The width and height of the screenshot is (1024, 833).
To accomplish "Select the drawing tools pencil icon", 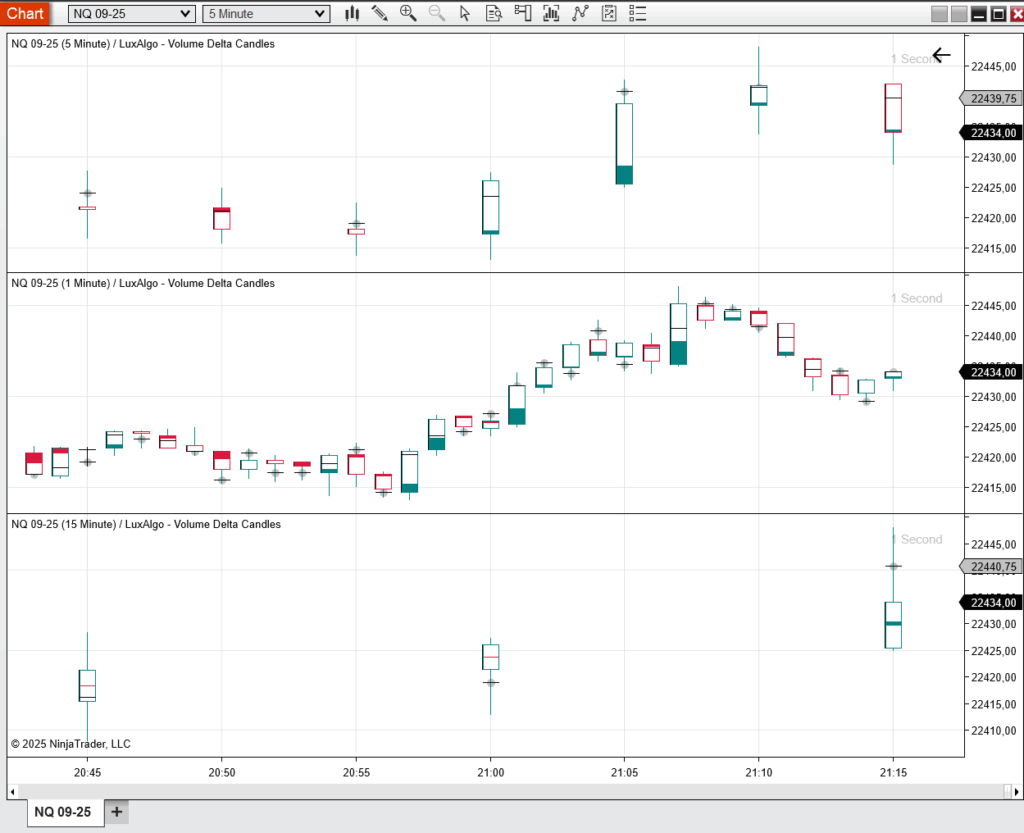I will coord(379,13).
